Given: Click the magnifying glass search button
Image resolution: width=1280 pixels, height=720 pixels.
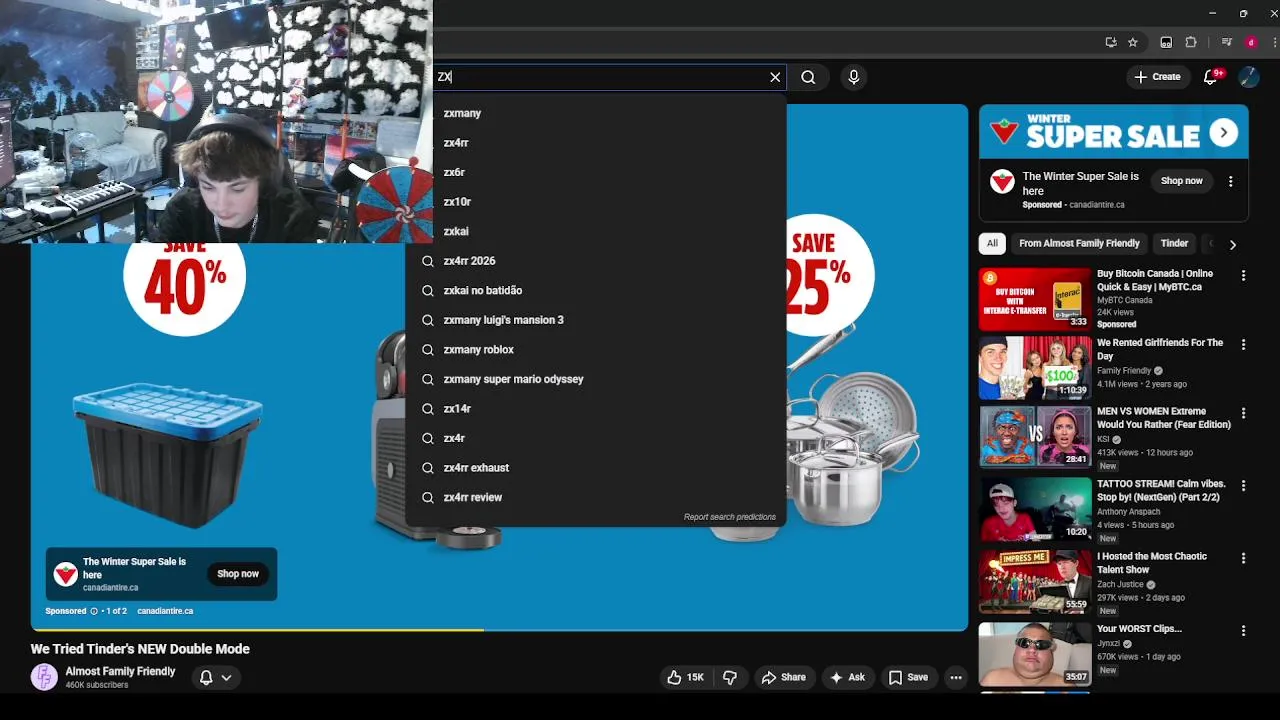Looking at the screenshot, I should coord(808,77).
